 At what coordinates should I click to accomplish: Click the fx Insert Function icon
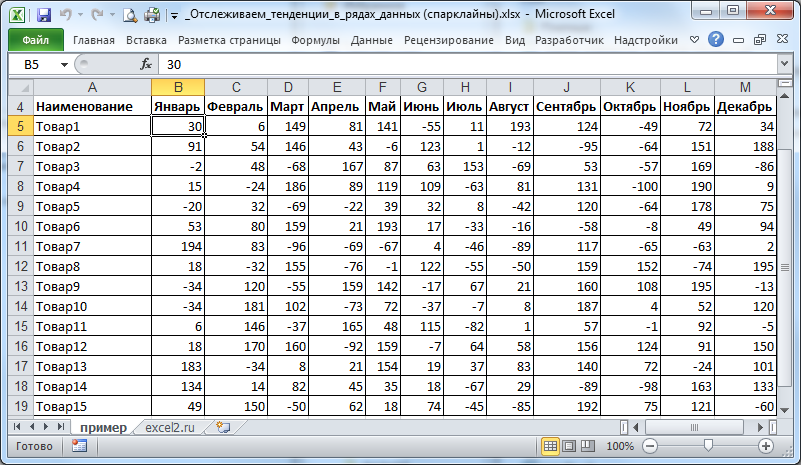coord(146,64)
